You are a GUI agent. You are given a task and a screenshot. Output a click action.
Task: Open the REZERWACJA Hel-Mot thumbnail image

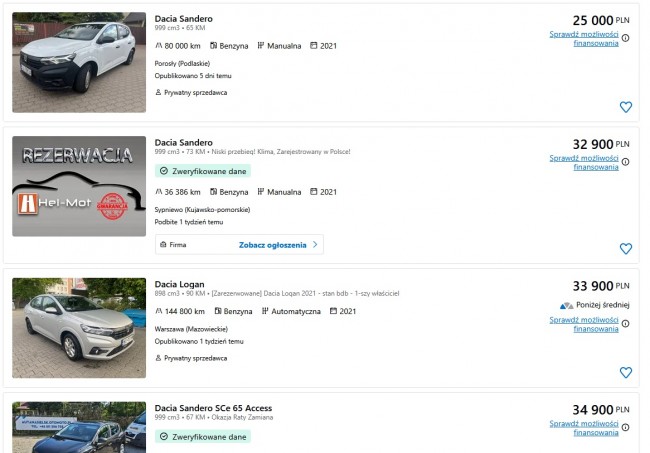click(x=79, y=186)
